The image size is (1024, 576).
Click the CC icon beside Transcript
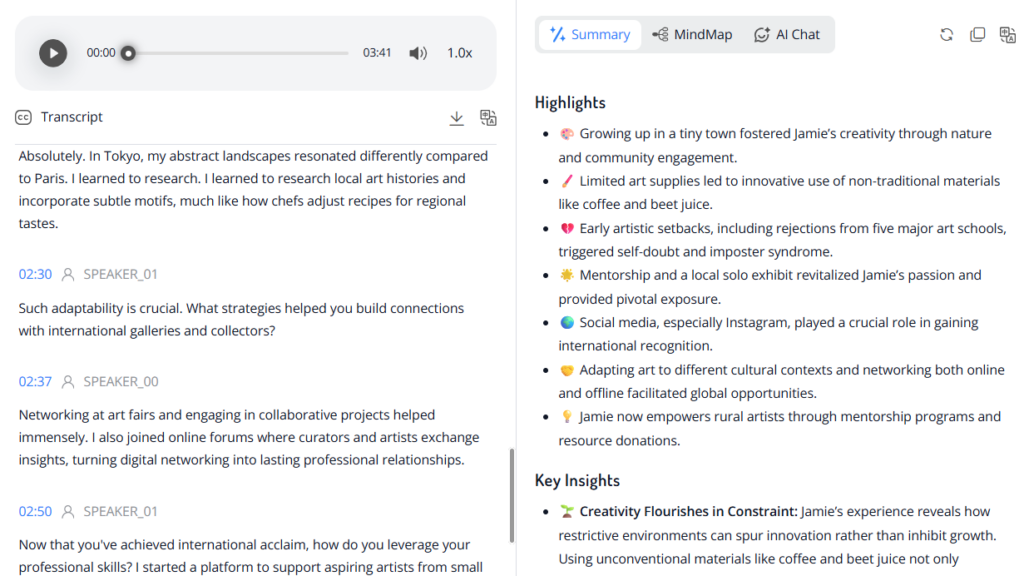point(25,117)
